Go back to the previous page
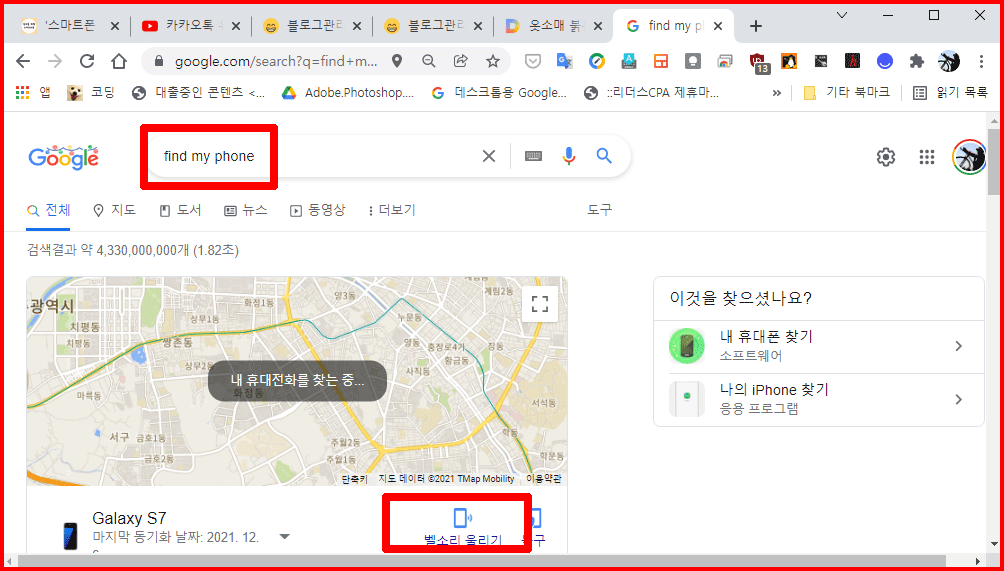Screen dimensions: 1004x571 click(23, 61)
